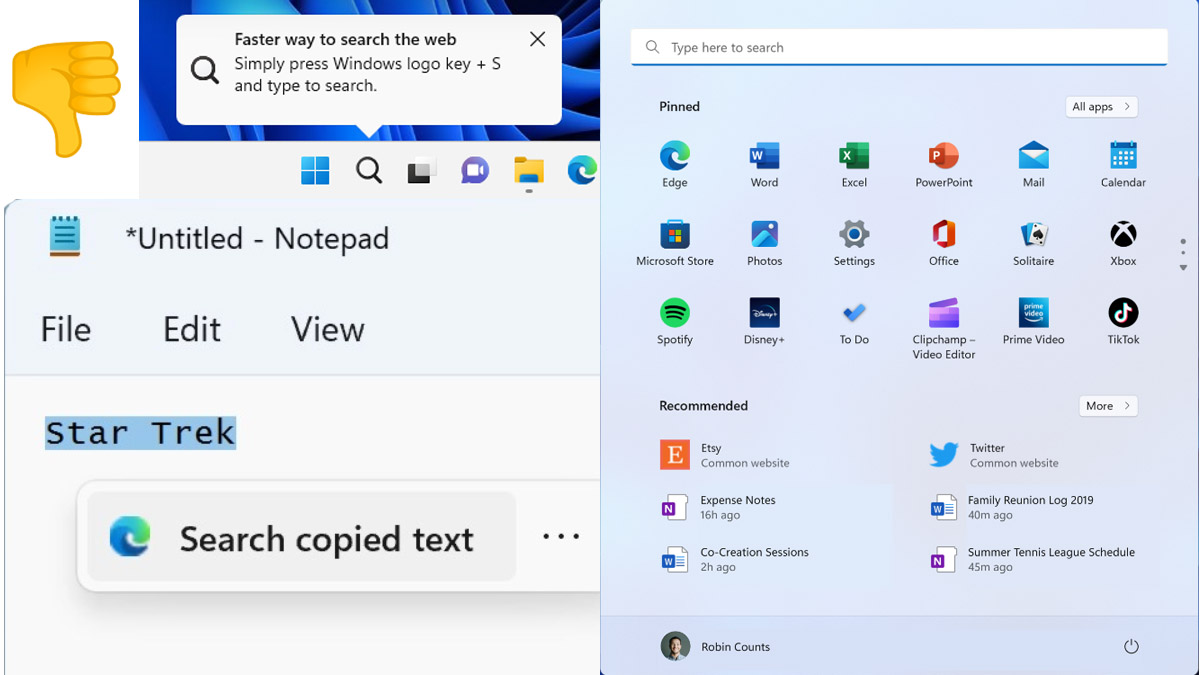The width and height of the screenshot is (1200, 675).
Task: Launch the Office app
Action: coord(944,243)
